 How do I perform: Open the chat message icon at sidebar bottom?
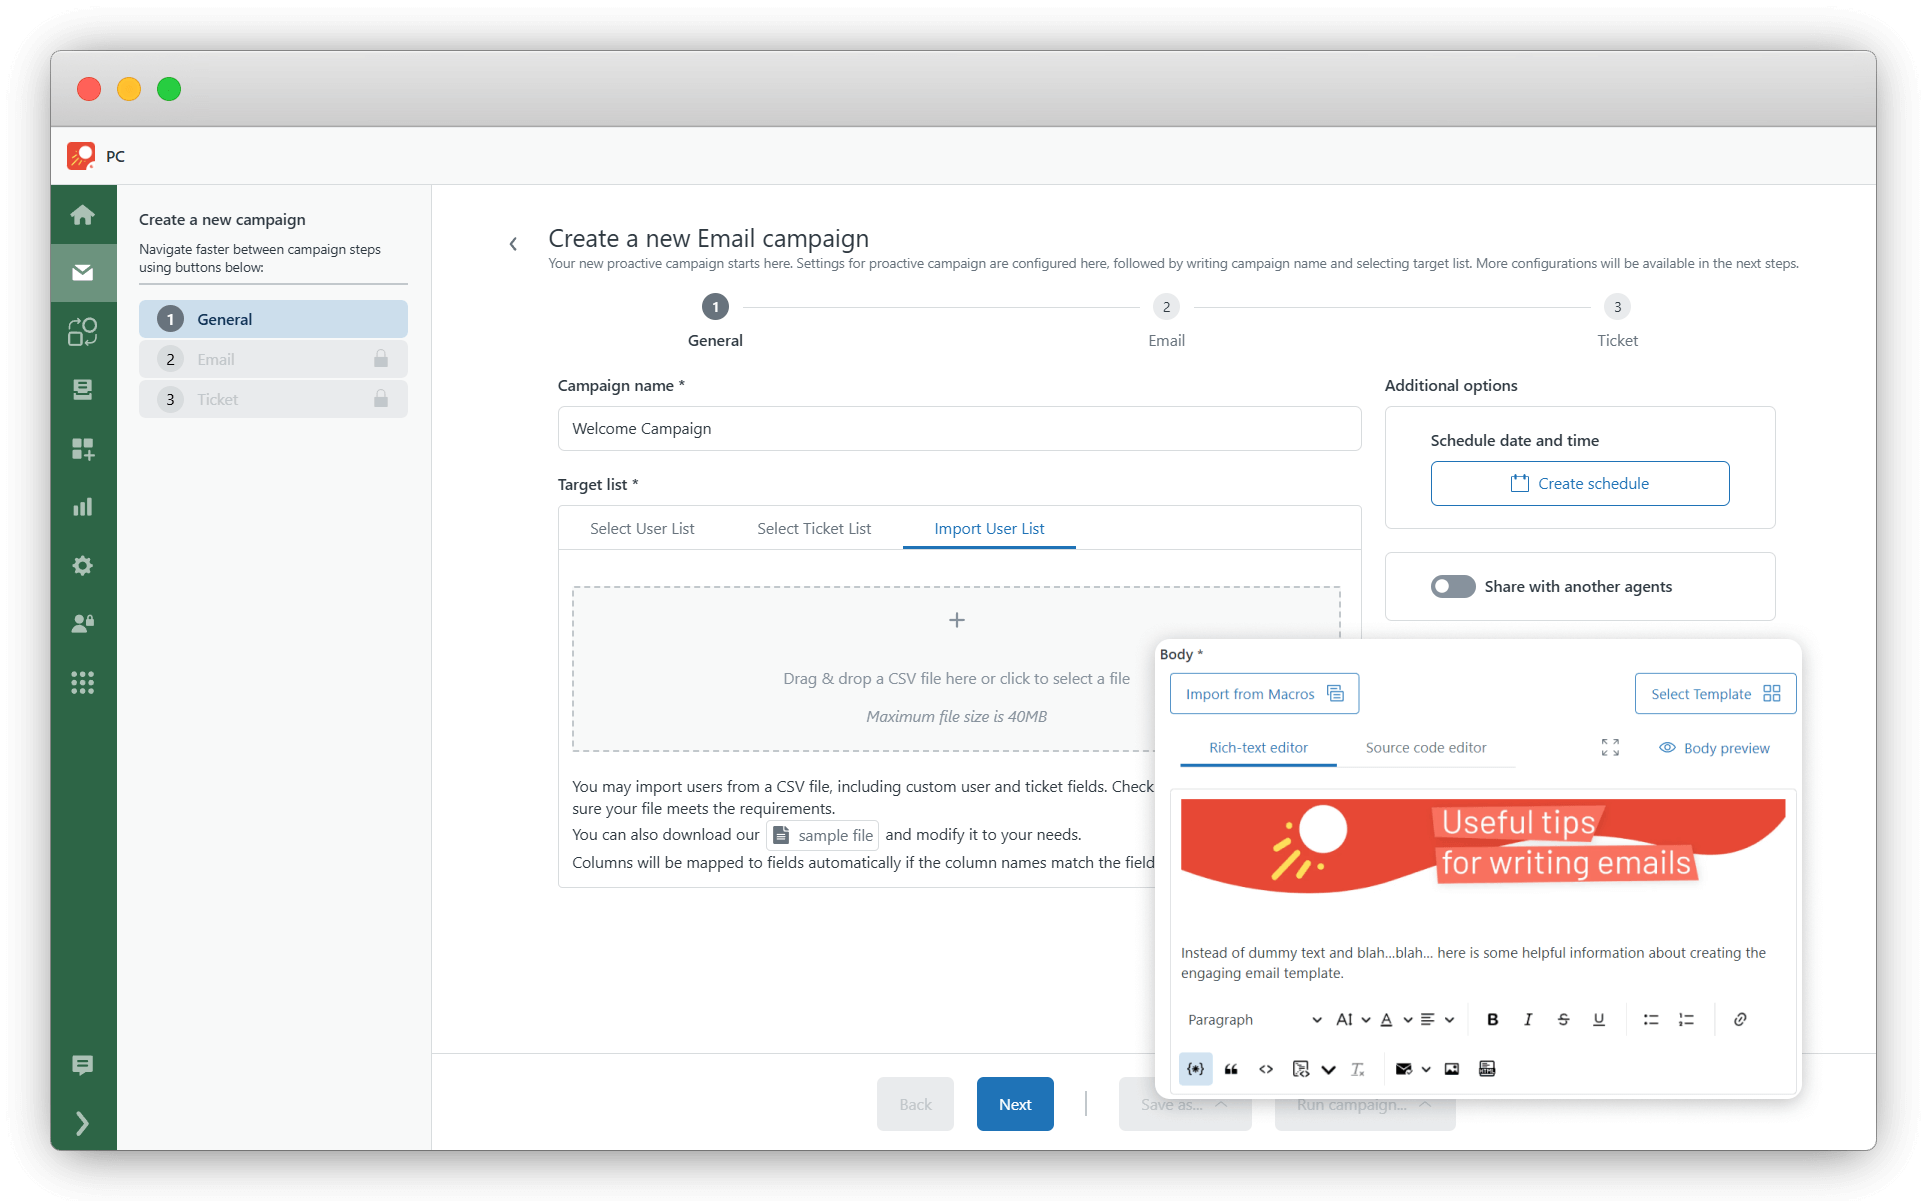tap(83, 1065)
